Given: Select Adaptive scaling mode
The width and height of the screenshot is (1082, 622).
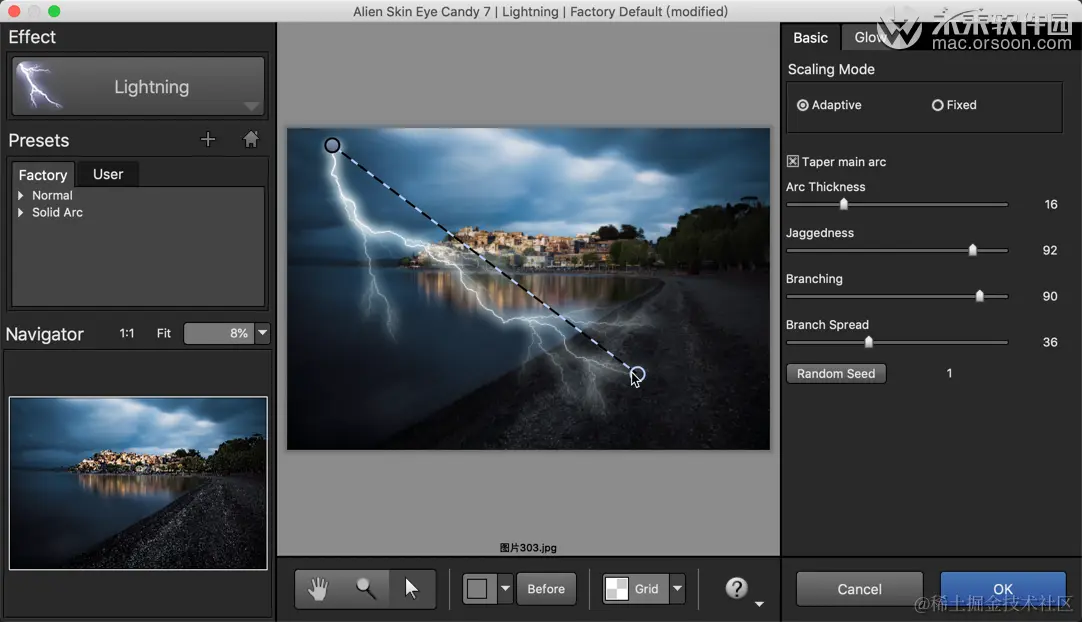Looking at the screenshot, I should (x=829, y=105).
